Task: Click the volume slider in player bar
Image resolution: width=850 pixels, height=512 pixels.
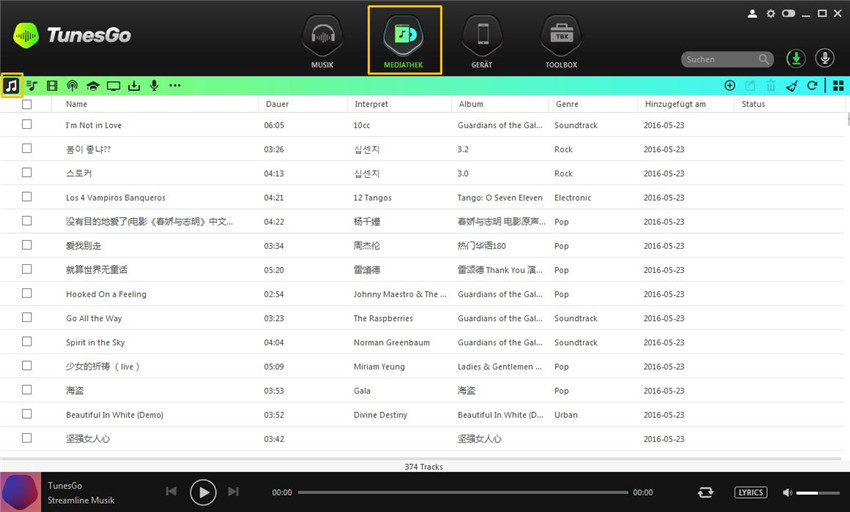Action: tap(818, 492)
